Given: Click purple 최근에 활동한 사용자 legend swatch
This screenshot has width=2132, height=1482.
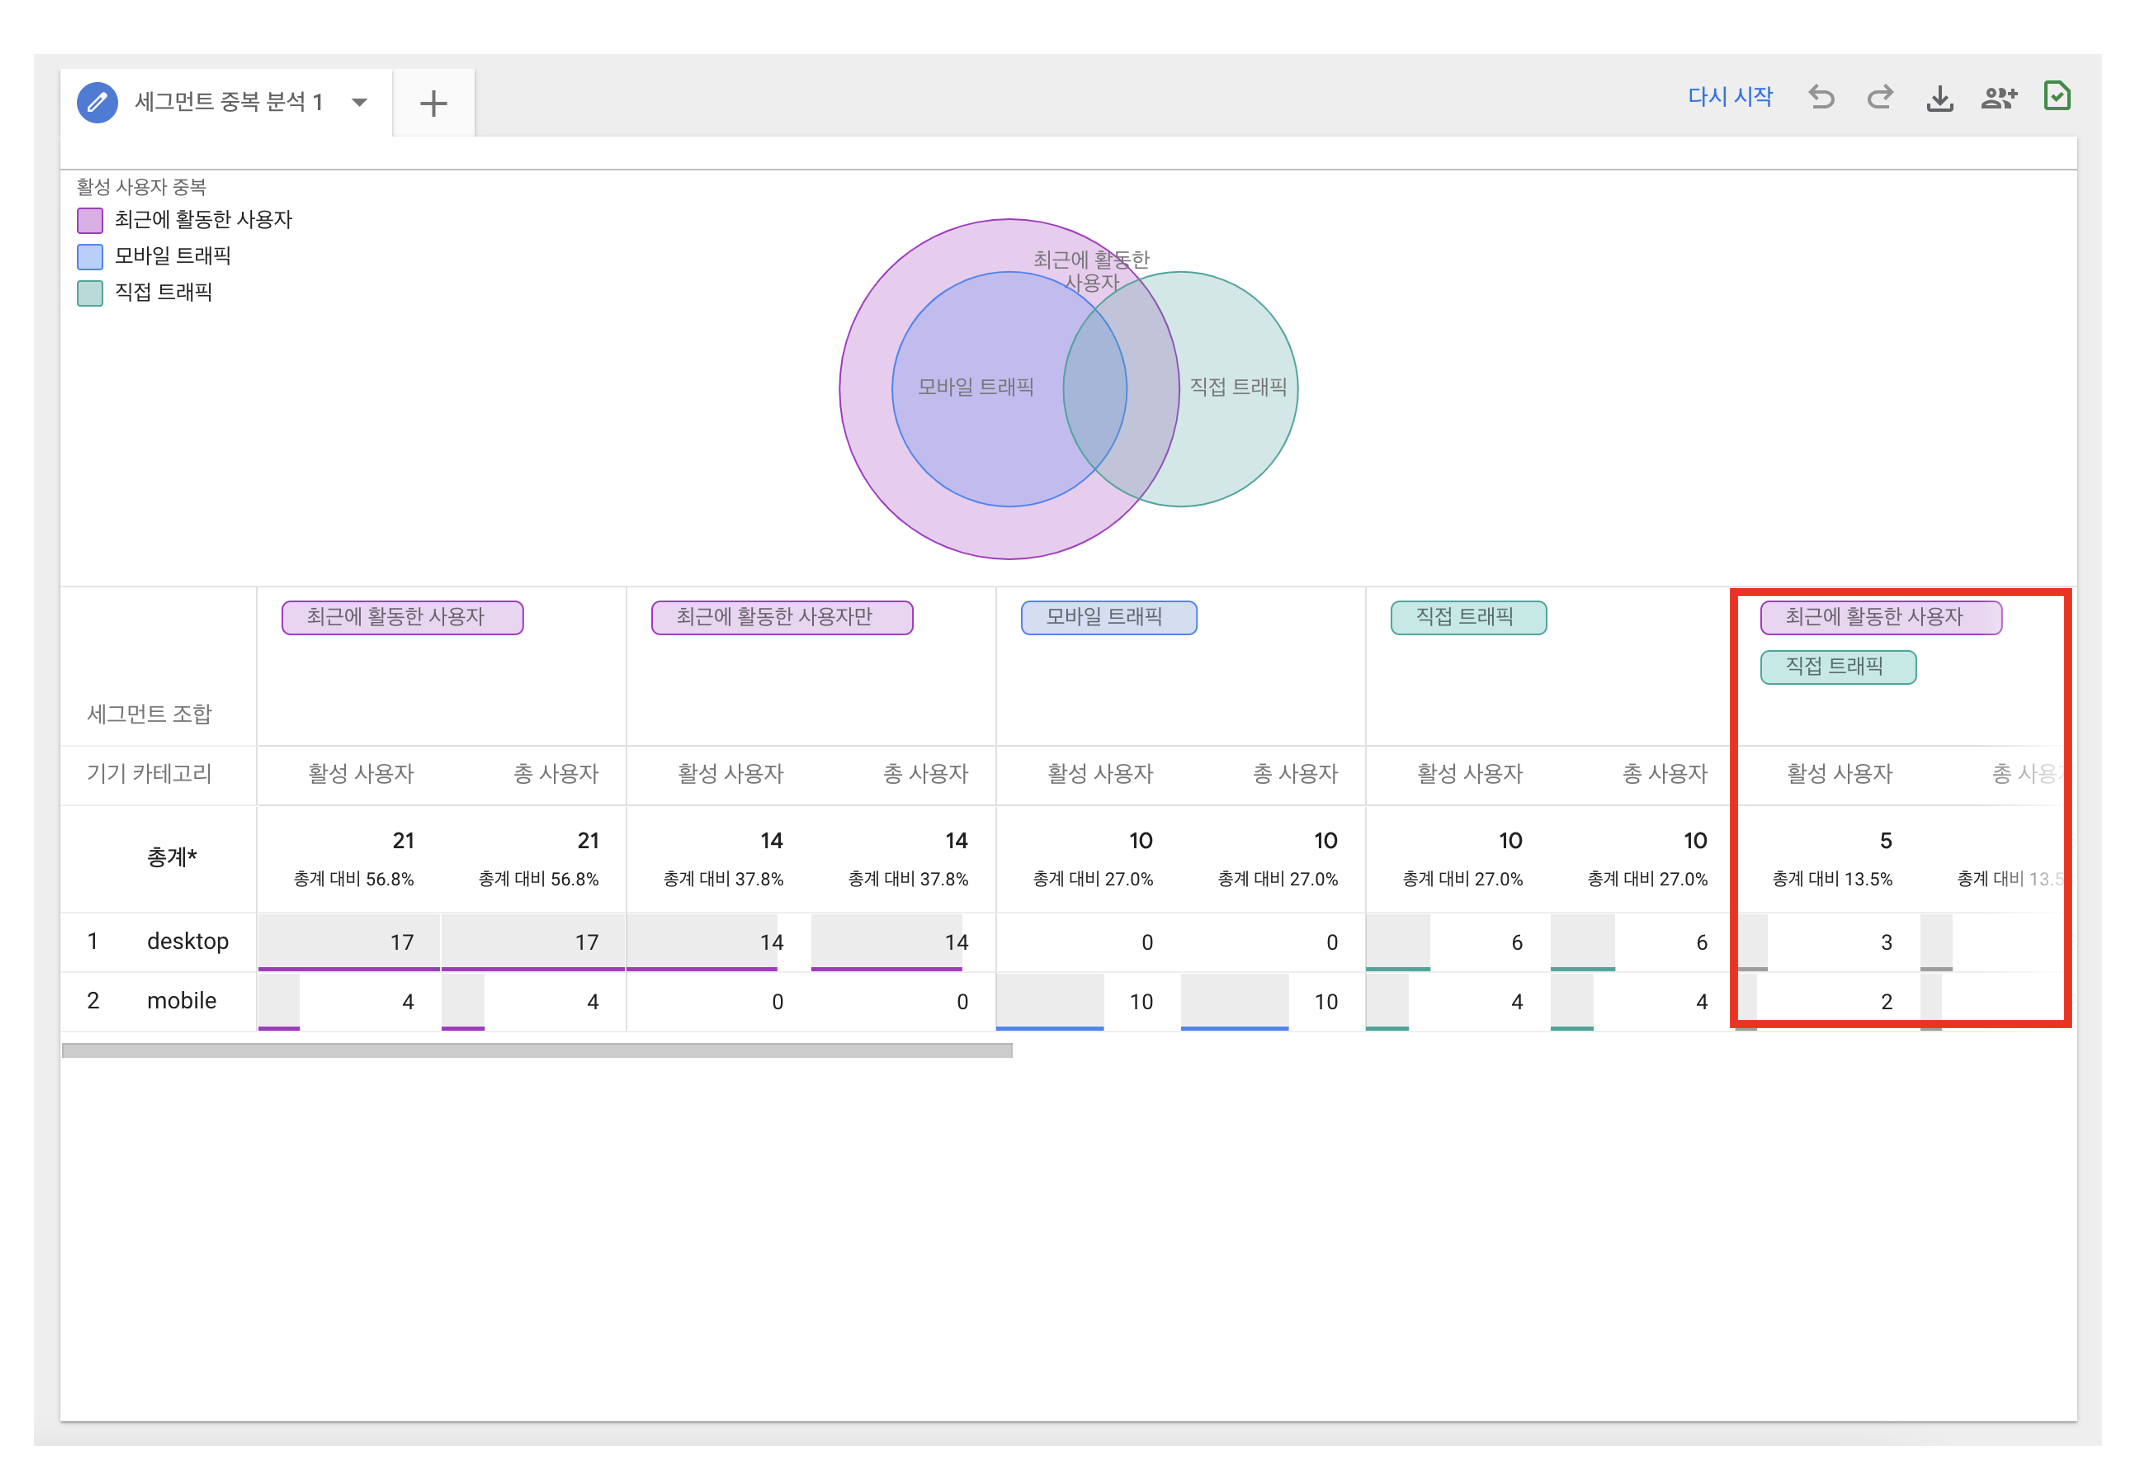Looking at the screenshot, I should [x=90, y=220].
